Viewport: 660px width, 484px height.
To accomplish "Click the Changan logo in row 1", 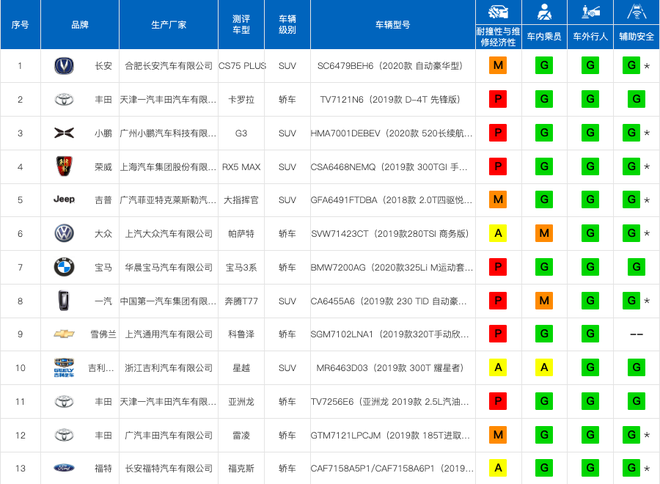I will (64, 66).
